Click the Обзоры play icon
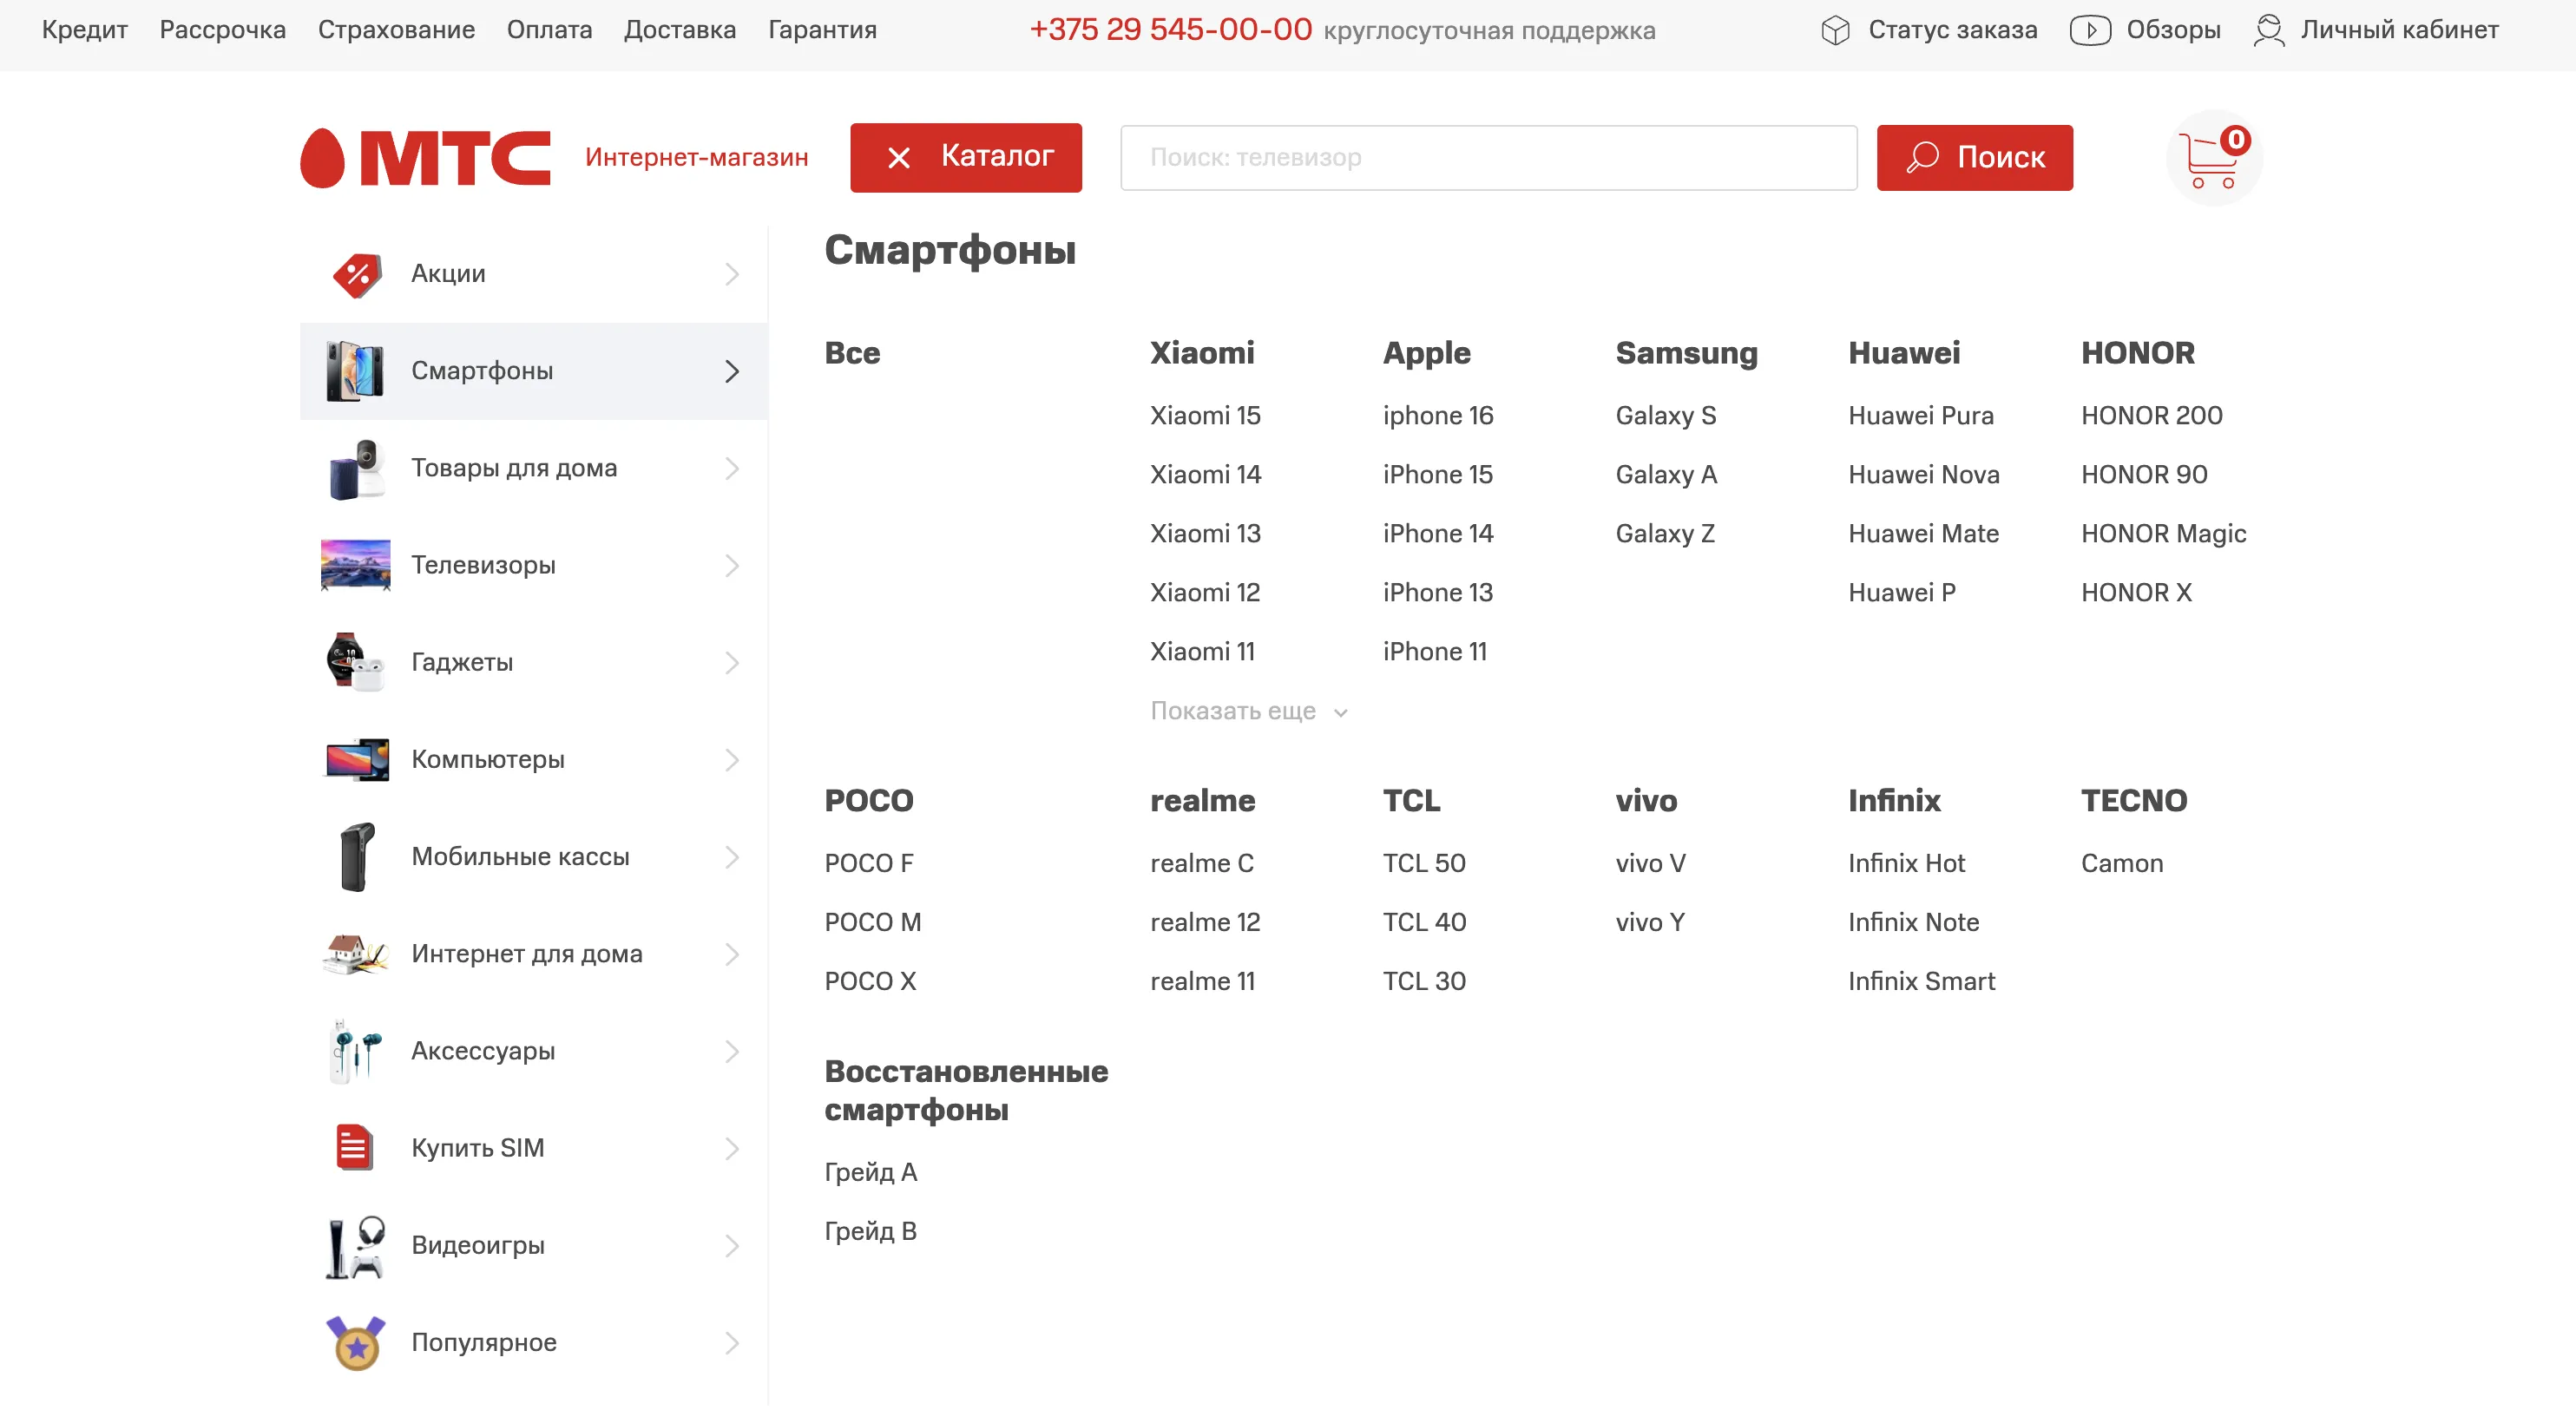This screenshot has height=1423, width=2576. point(2089,30)
